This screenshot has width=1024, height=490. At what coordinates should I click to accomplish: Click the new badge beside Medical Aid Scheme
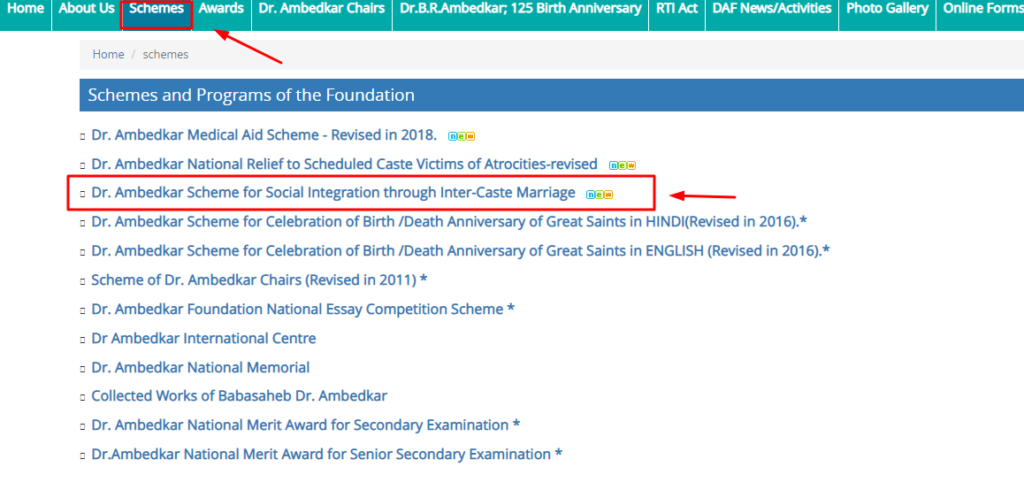click(x=461, y=137)
